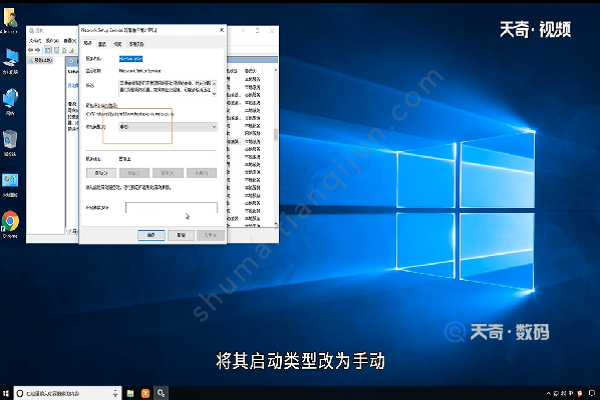Click the Services list vertical scrollbar thumb

[276, 134]
